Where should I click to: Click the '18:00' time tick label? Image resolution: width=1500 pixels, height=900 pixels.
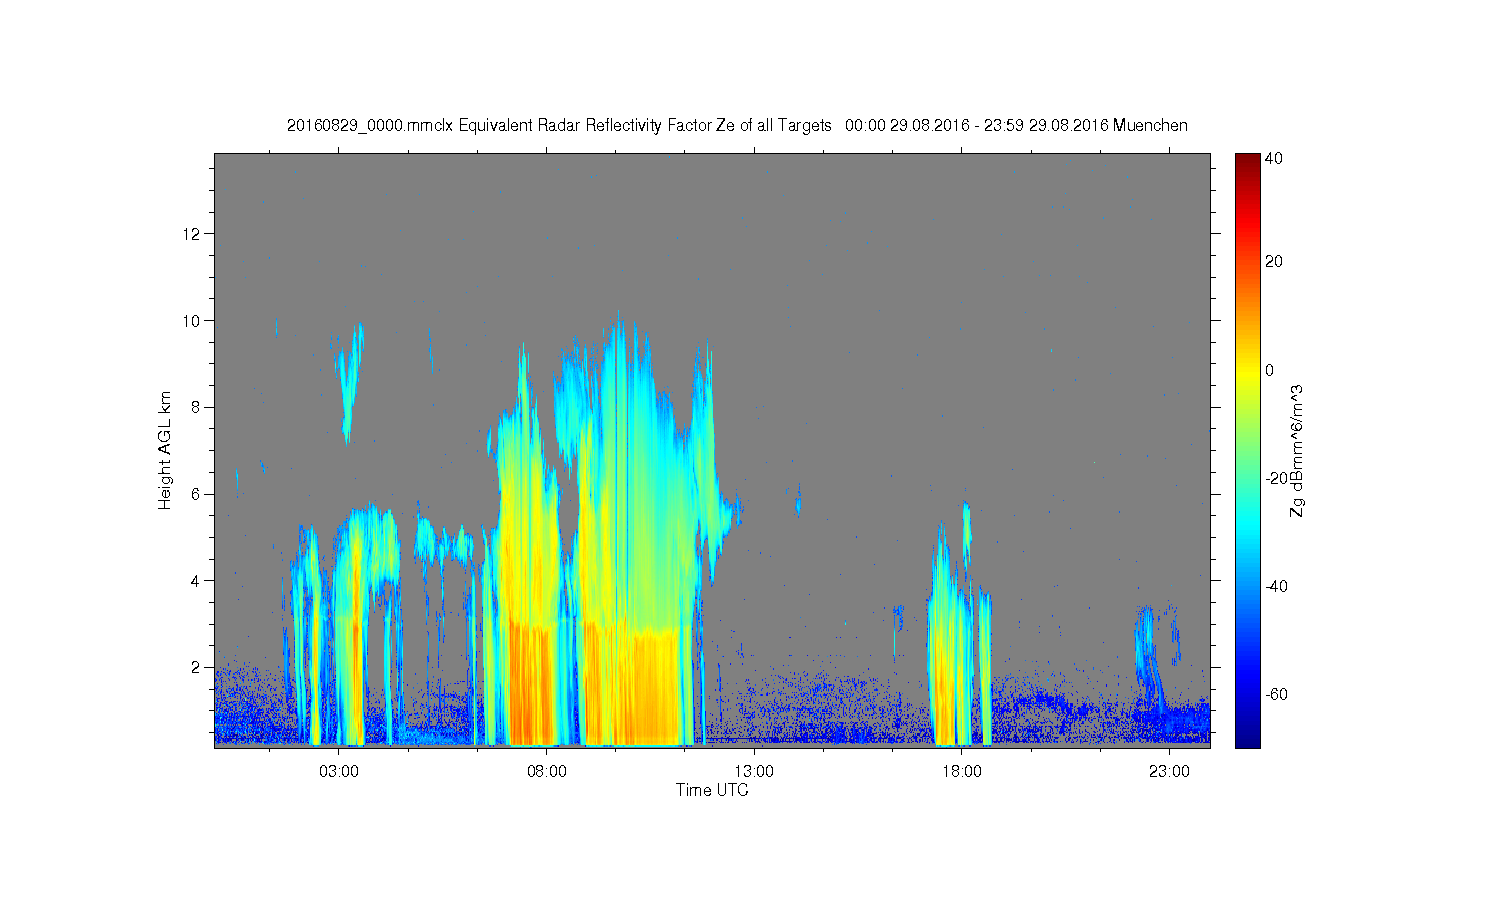pos(961,771)
